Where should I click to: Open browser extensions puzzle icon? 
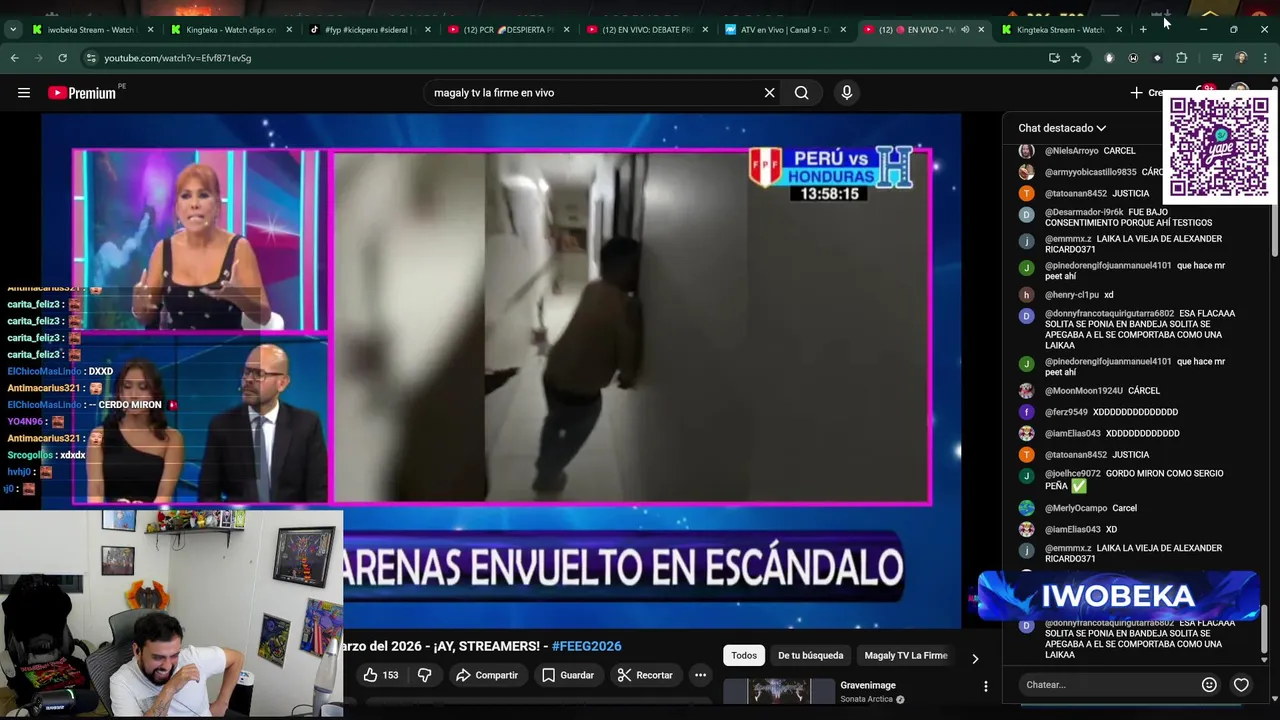coord(1181,58)
